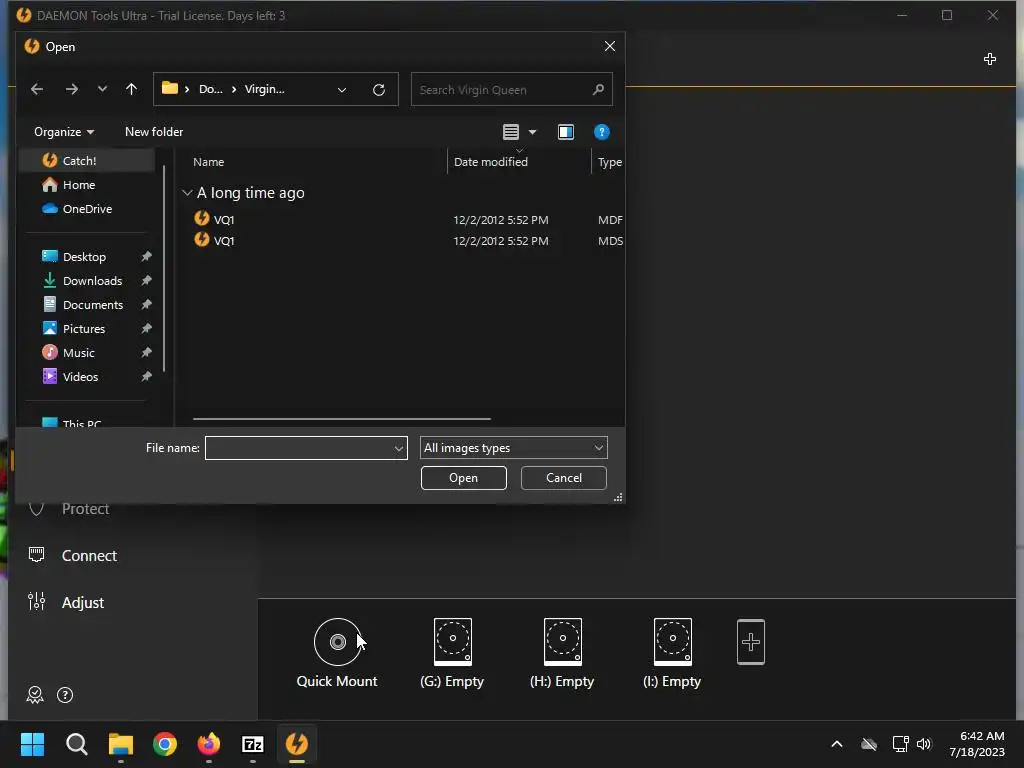Switch to Firefox from the taskbar

point(209,744)
